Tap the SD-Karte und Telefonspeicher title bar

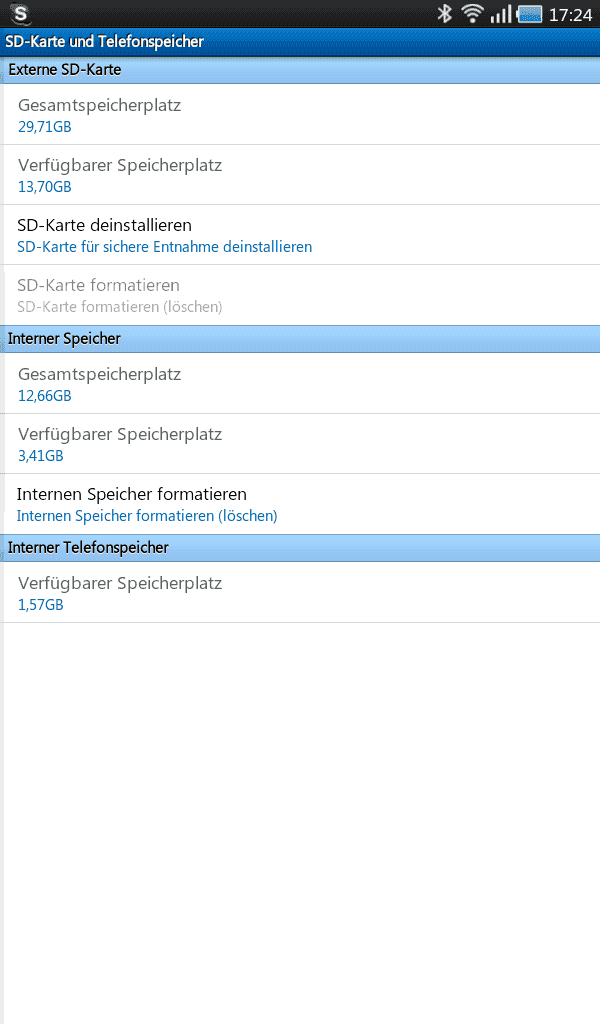300,42
